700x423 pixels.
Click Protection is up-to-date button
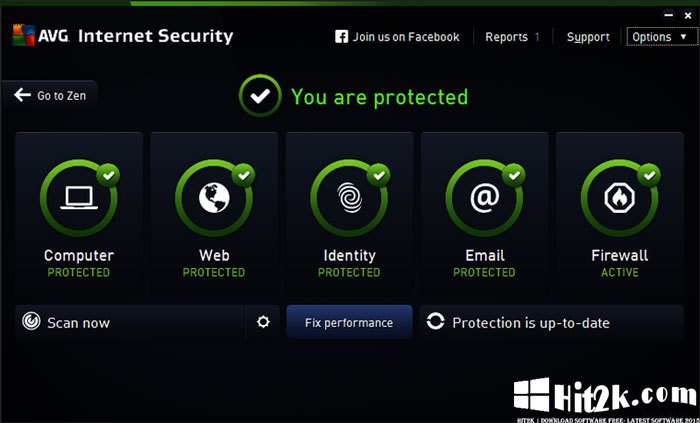tap(530, 322)
